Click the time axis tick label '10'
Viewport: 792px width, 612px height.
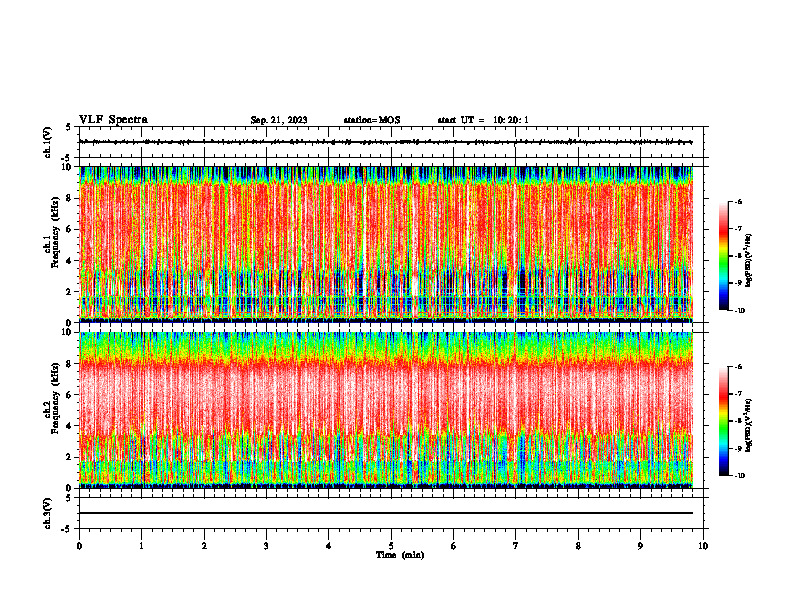click(703, 546)
